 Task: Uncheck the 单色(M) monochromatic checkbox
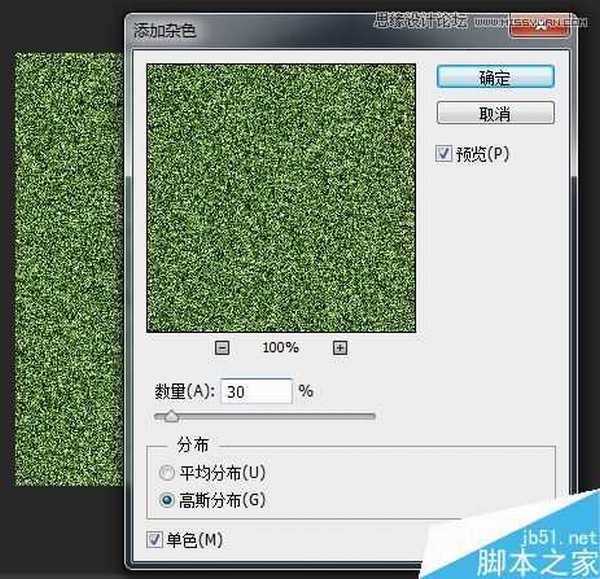155,540
